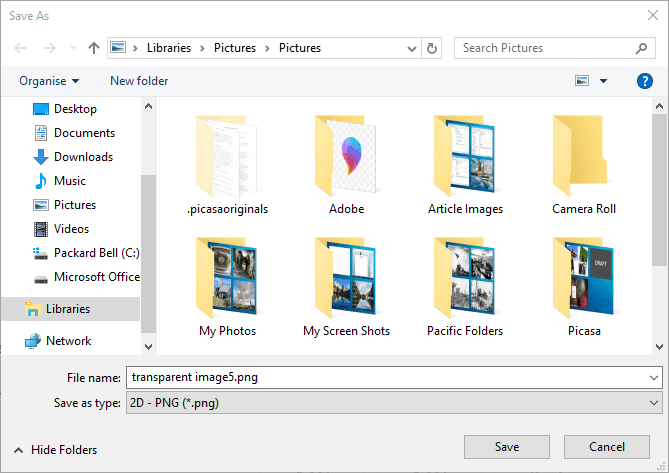Click the Save button
669x473 pixels.
click(x=506, y=447)
